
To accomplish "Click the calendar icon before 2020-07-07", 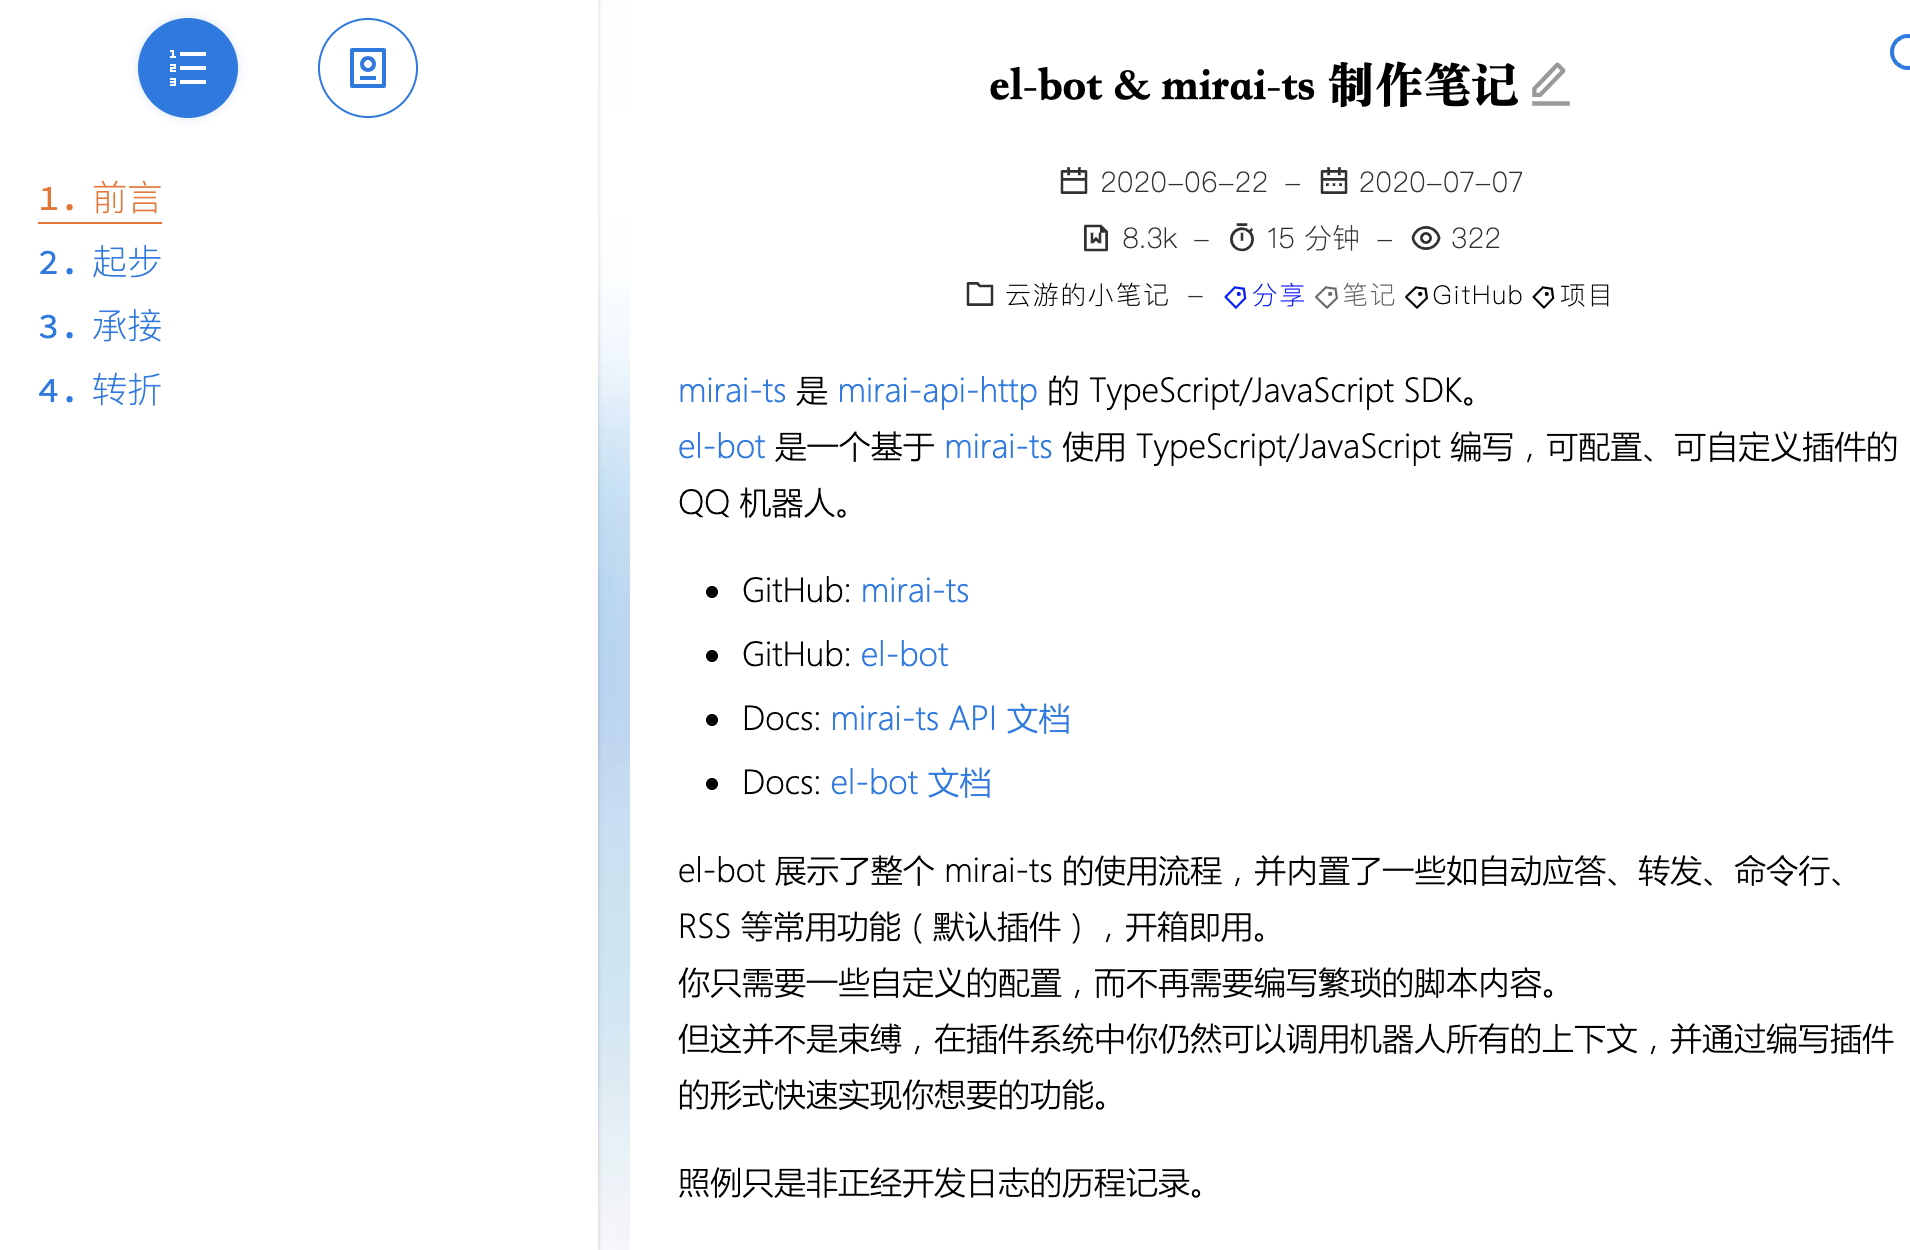I will [x=1335, y=181].
